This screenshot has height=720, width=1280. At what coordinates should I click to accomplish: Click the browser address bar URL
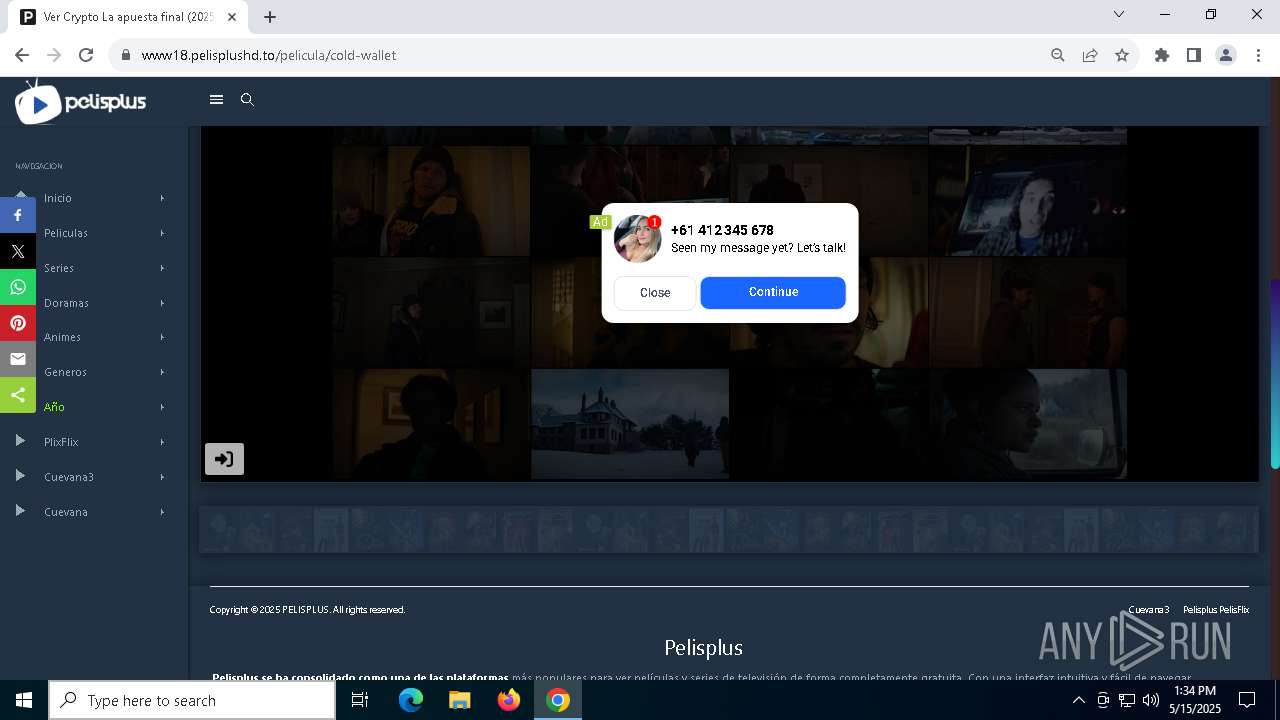pos(269,55)
